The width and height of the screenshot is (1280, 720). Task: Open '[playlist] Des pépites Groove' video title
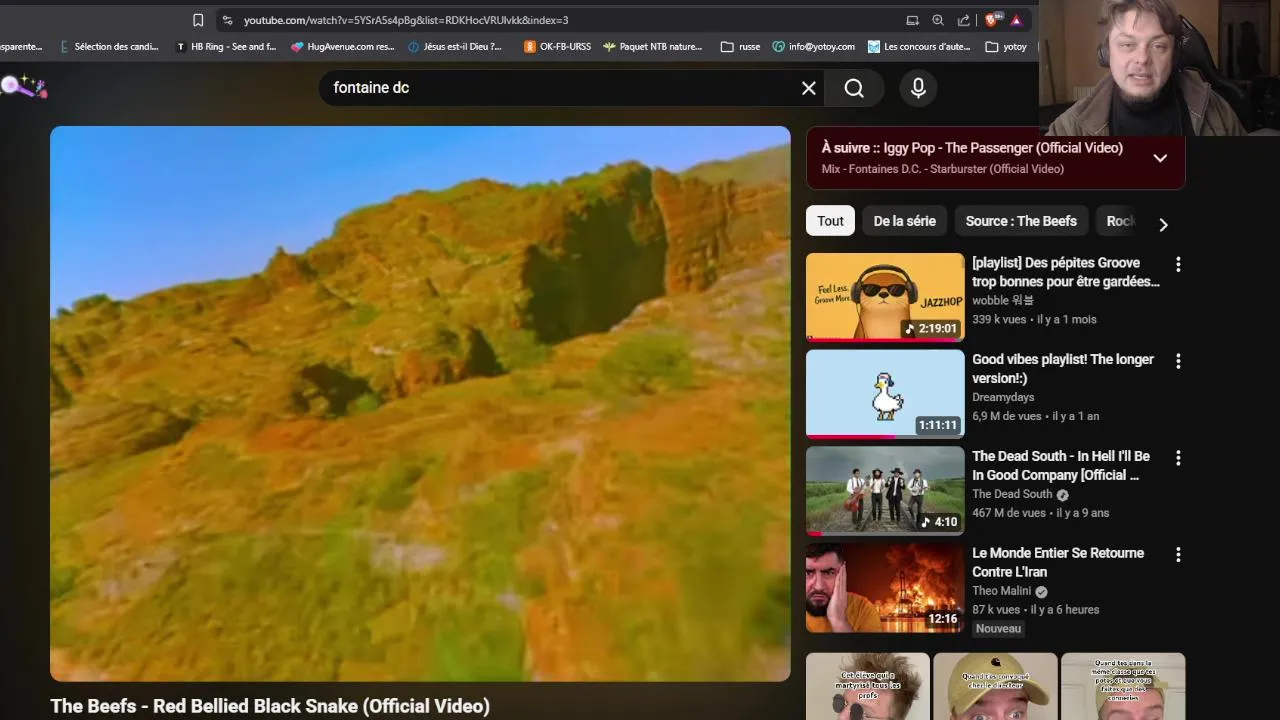pyautogui.click(x=1066, y=272)
